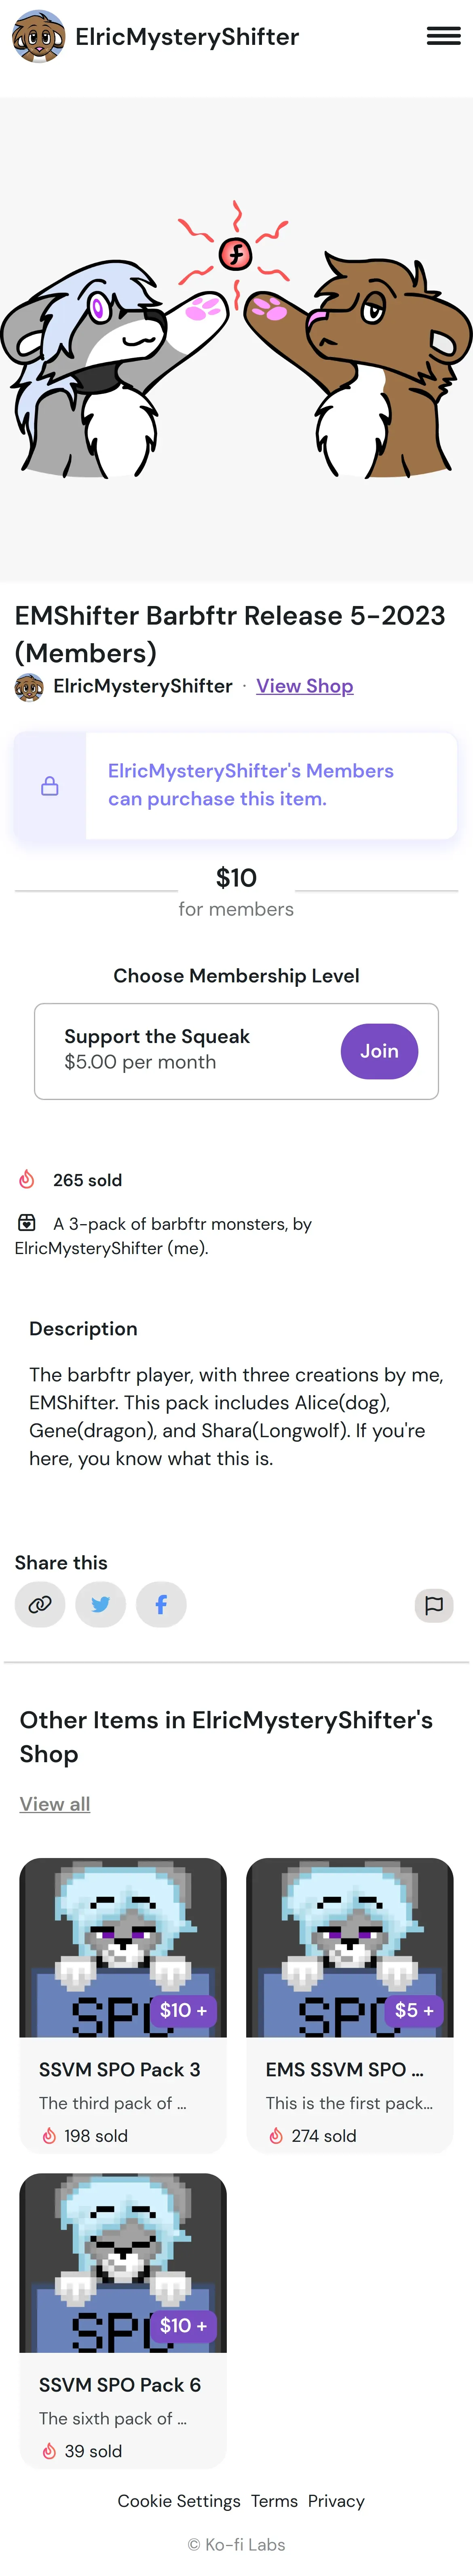Image resolution: width=473 pixels, height=2576 pixels.
Task: Copy the share link icon
Action: (40, 1604)
